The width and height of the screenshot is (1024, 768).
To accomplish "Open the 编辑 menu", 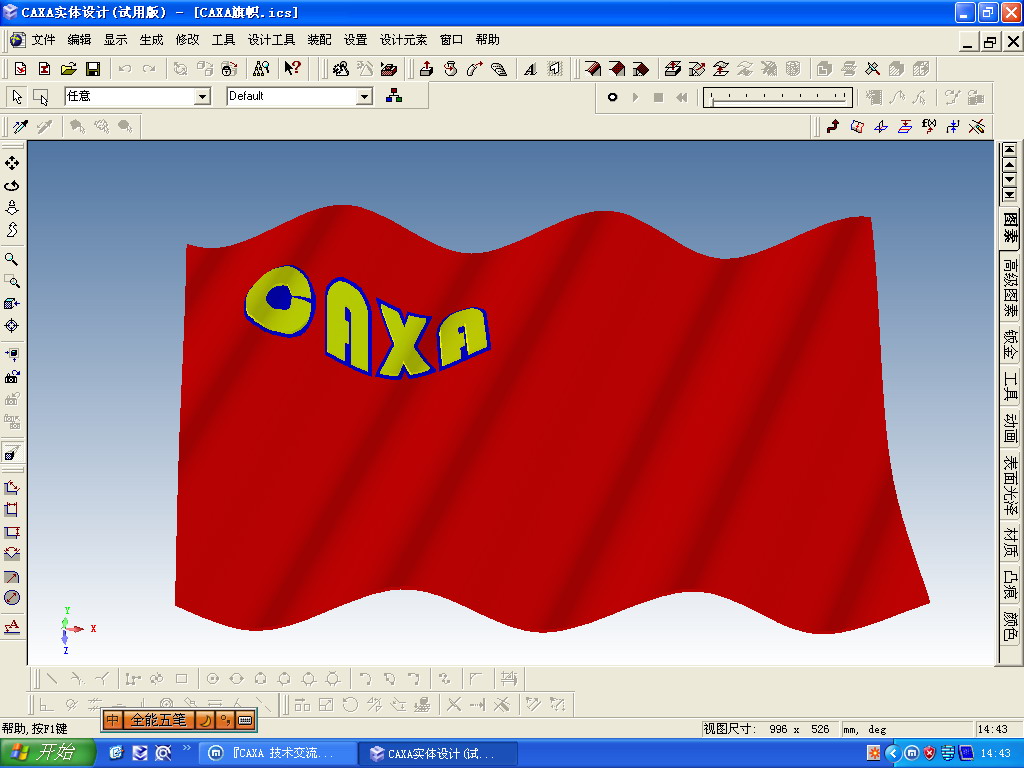I will (79, 40).
